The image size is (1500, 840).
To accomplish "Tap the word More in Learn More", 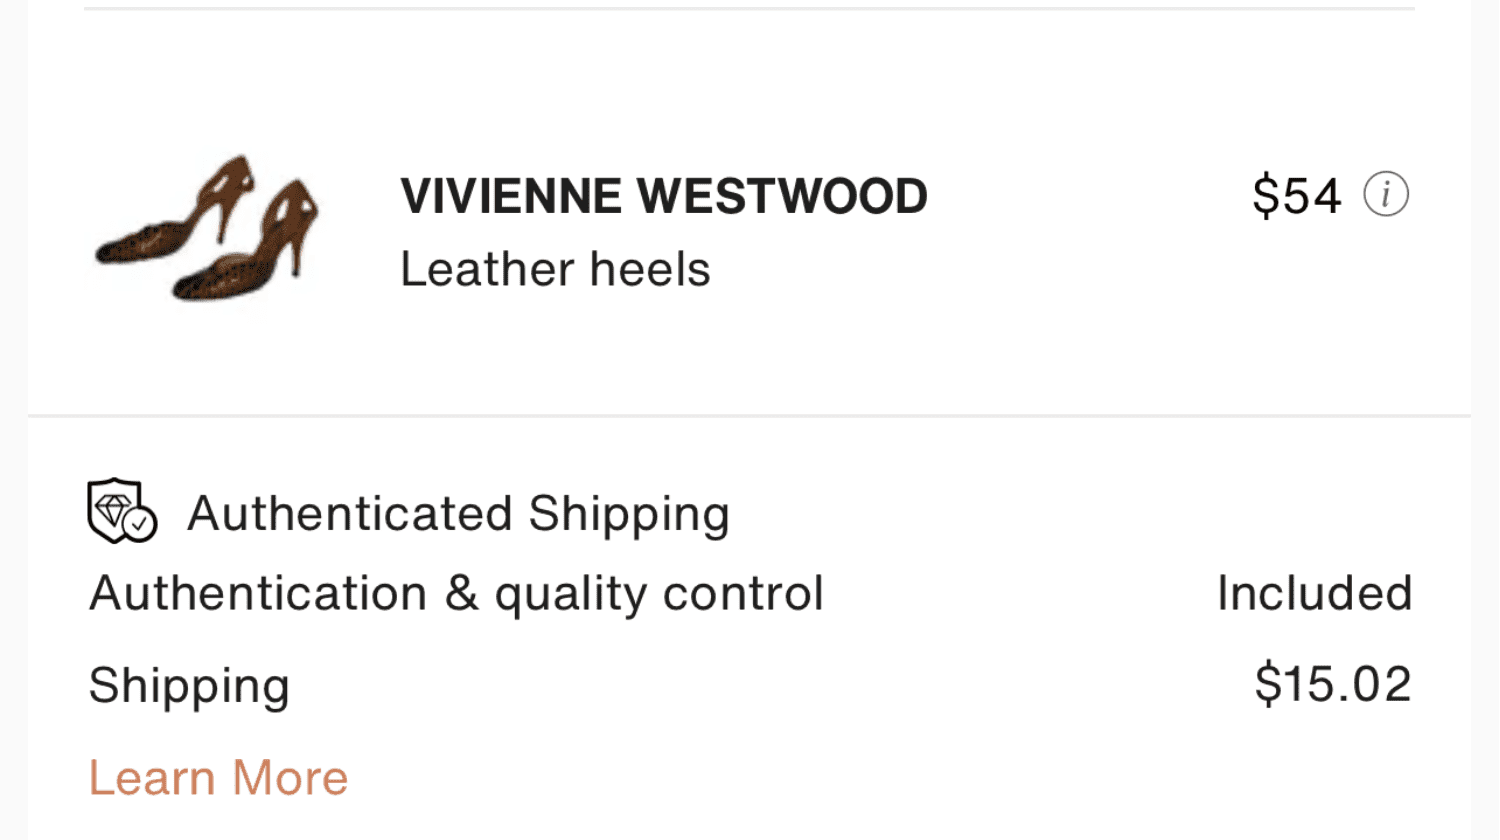I will coord(290,777).
